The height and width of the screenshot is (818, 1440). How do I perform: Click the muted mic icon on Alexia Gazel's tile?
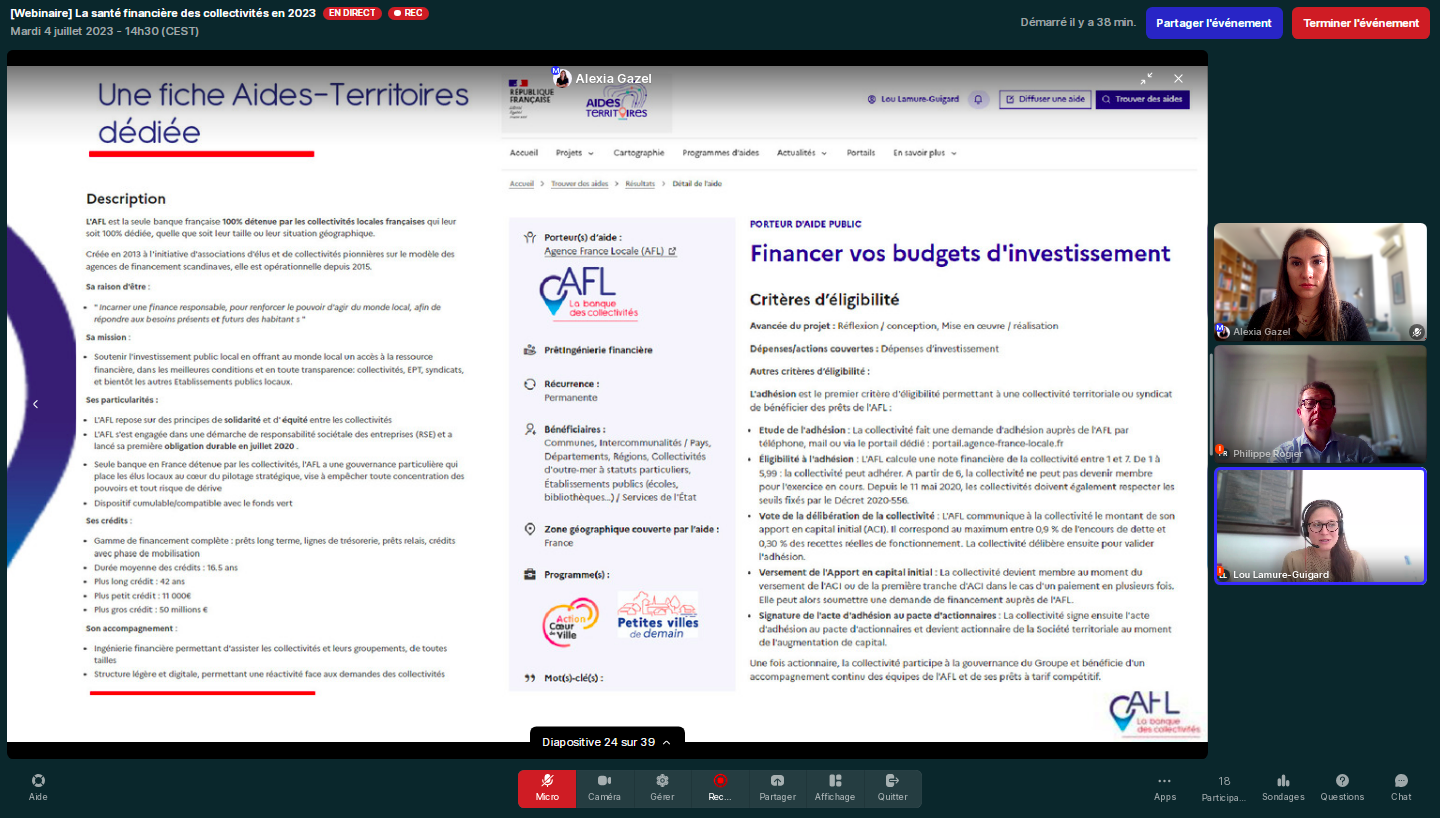1416,332
